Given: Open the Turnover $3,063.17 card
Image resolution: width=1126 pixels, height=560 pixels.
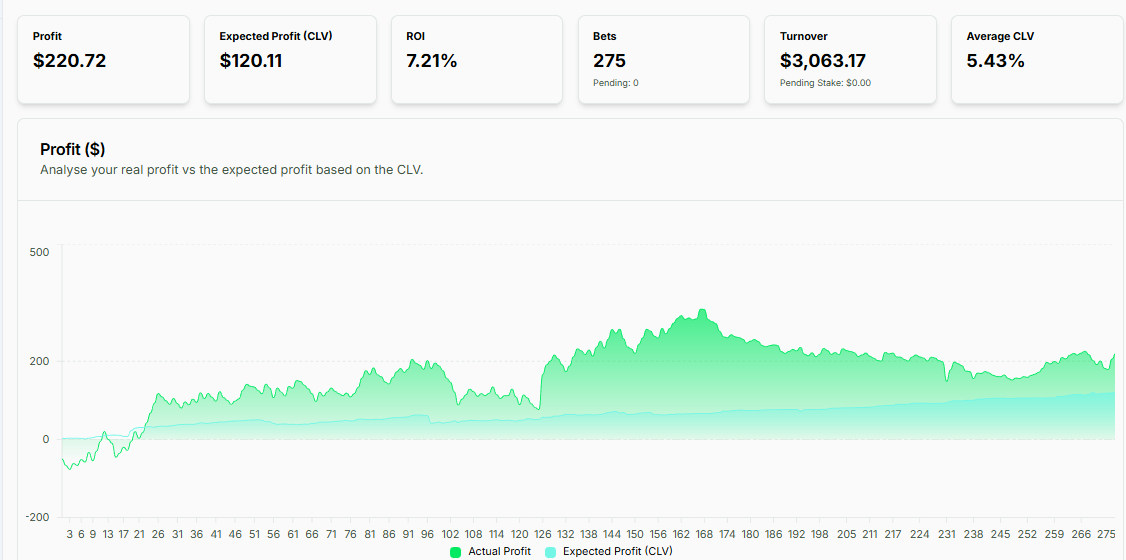Looking at the screenshot, I should [x=850, y=59].
